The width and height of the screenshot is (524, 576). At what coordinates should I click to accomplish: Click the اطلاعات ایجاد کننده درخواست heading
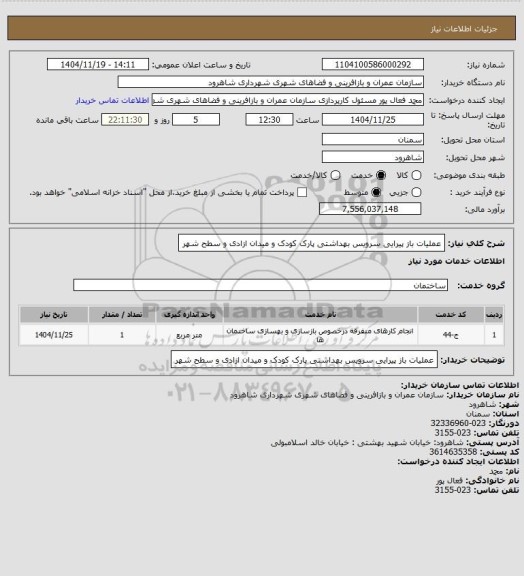459,461
